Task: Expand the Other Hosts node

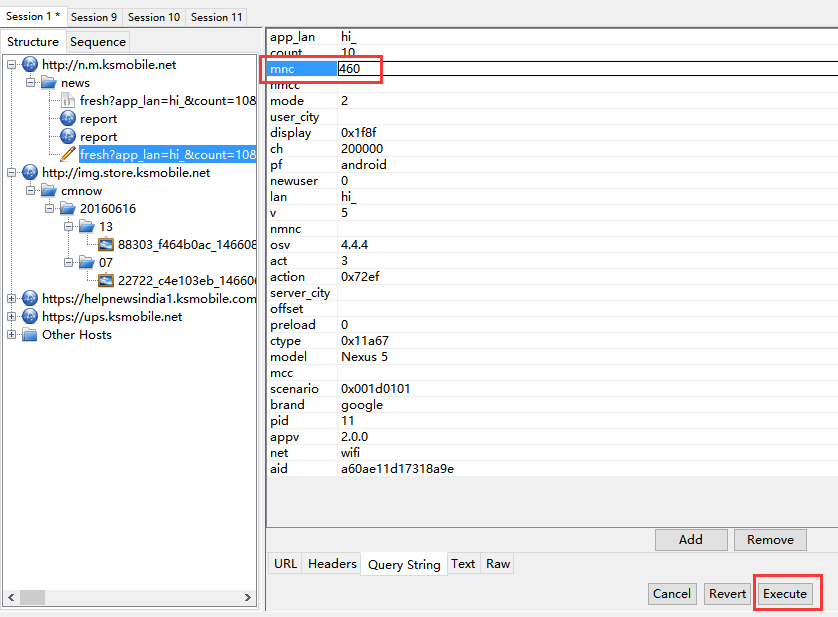Action: tap(12, 335)
